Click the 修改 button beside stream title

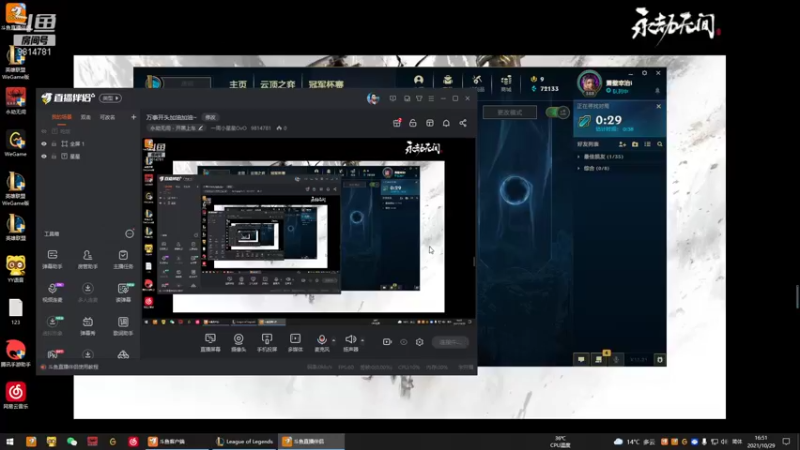point(210,117)
